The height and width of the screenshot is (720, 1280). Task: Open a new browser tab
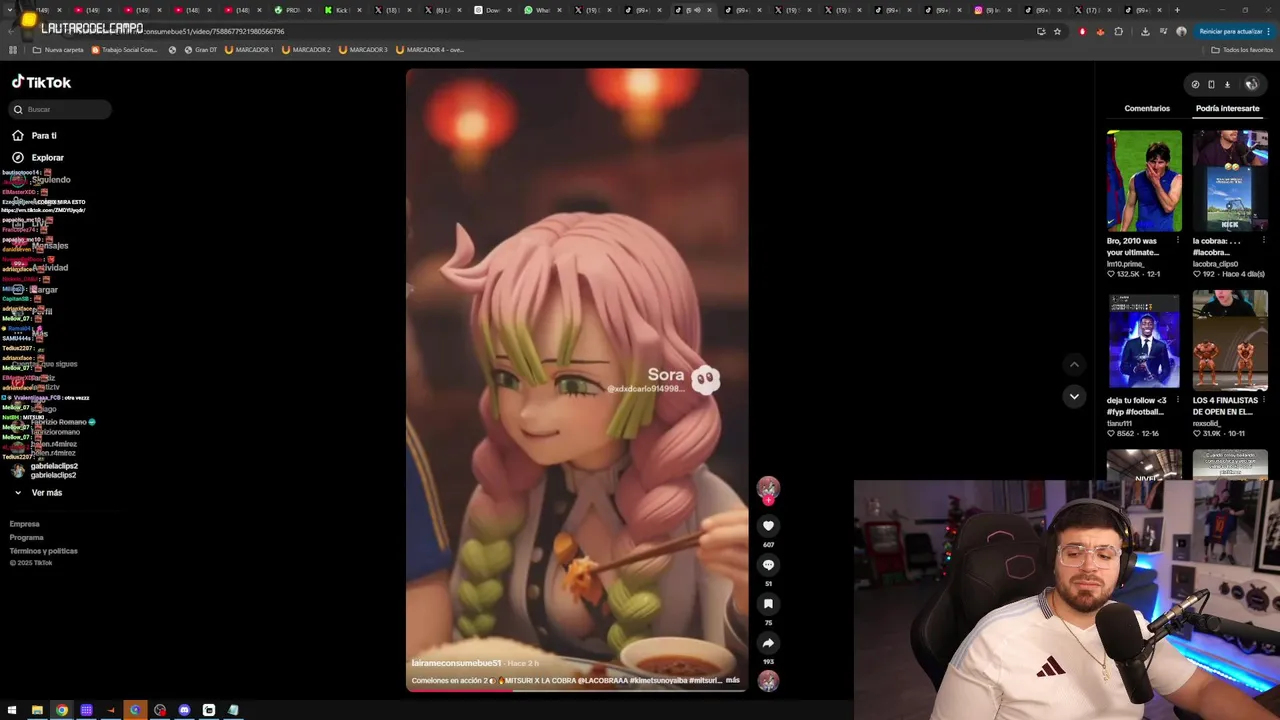1177,10
